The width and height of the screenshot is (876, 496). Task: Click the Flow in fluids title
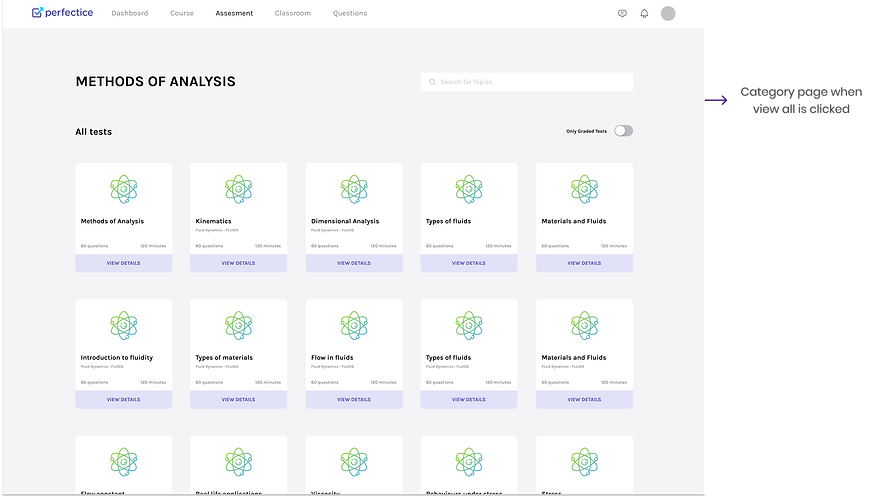(x=332, y=357)
